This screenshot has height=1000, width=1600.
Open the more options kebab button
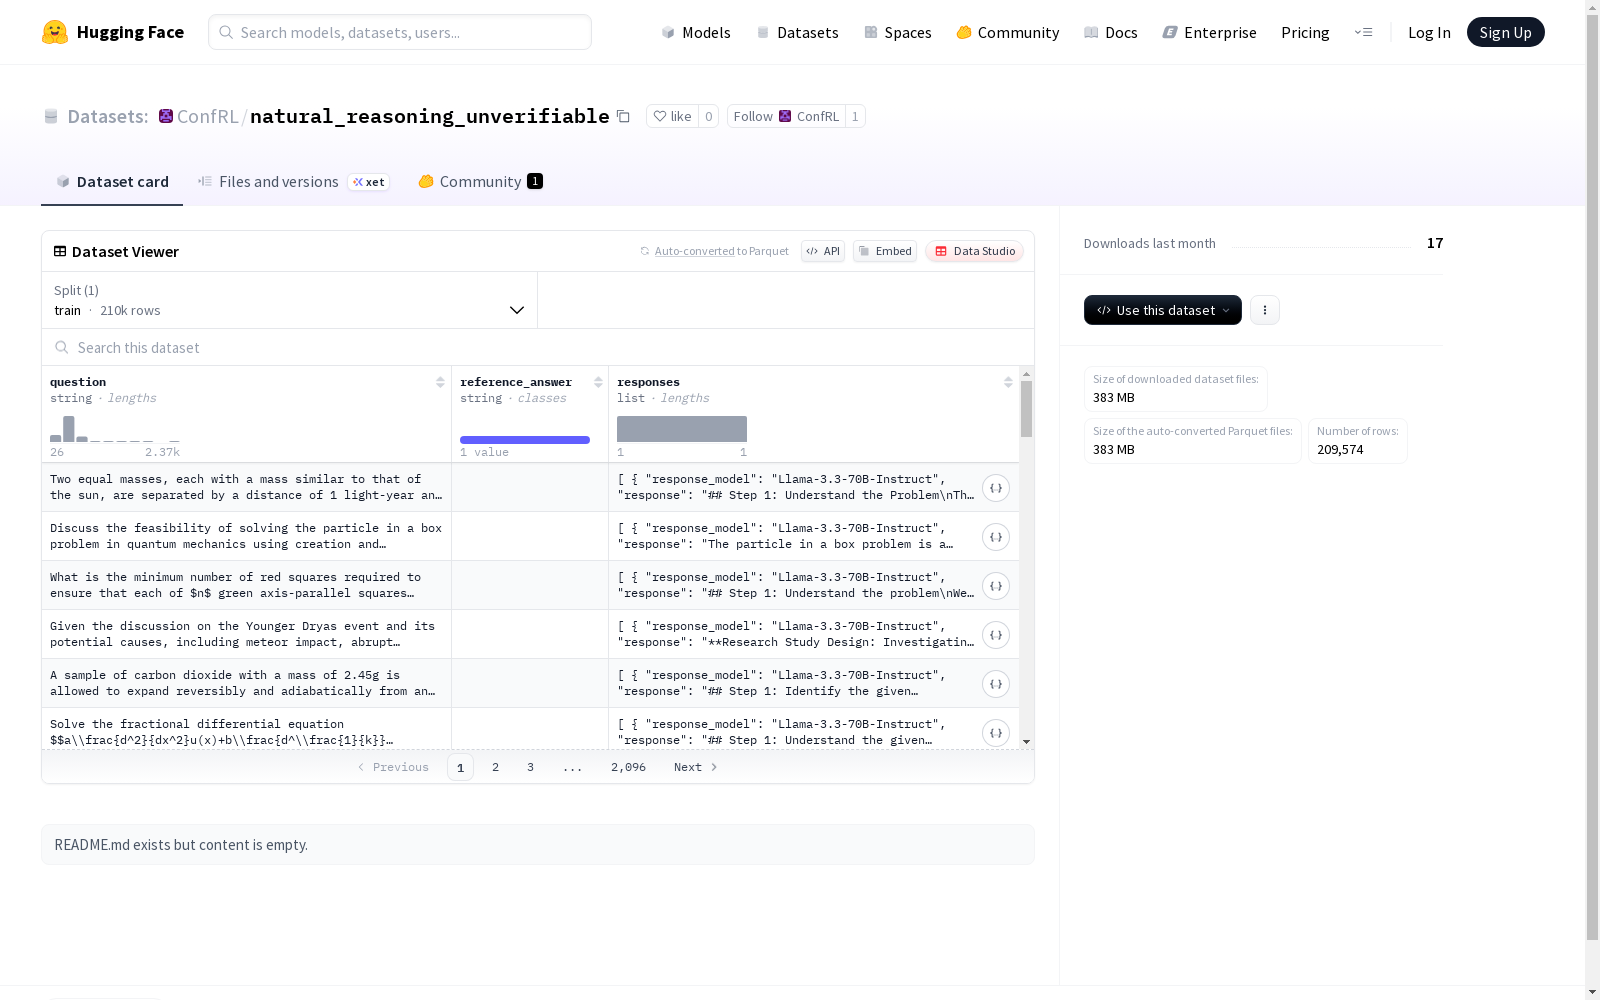(1265, 310)
